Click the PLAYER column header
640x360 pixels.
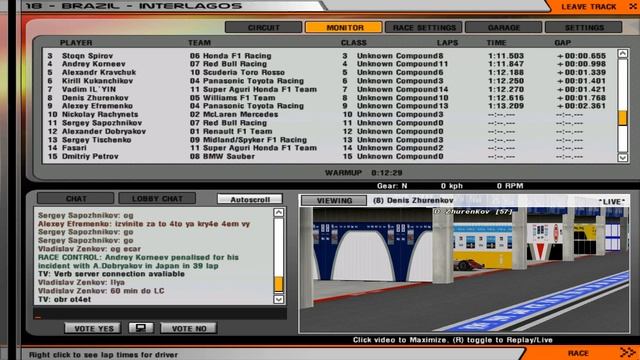click(76, 42)
